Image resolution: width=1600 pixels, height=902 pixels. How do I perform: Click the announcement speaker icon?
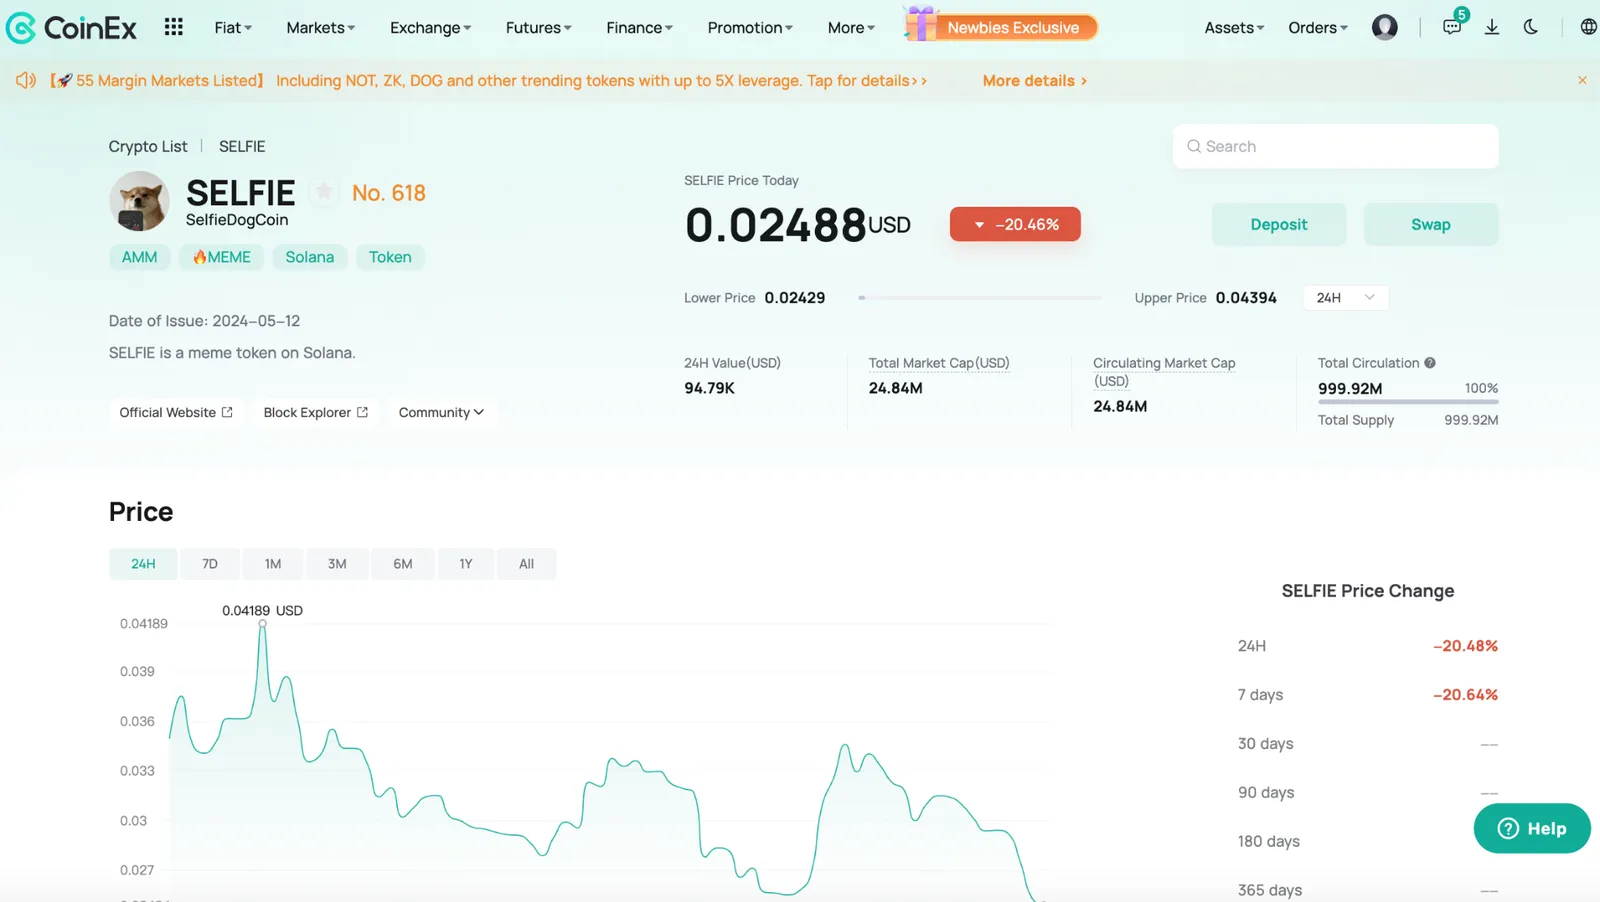pos(26,80)
